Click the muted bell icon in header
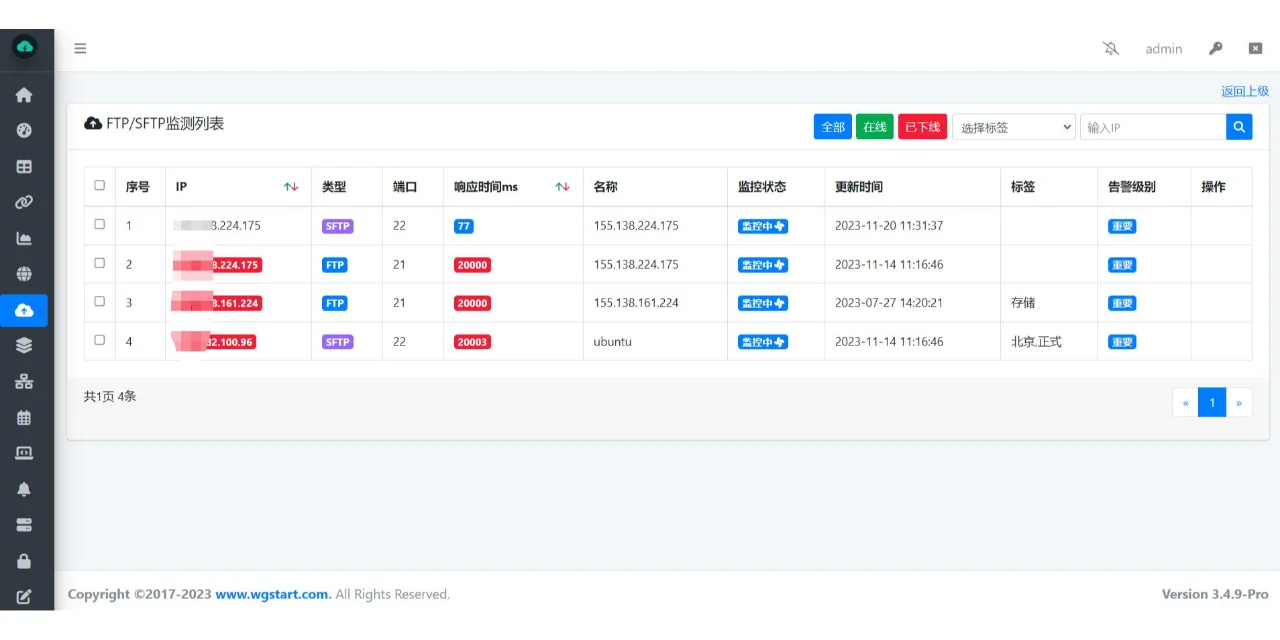This screenshot has width=1280, height=640. pos(1111,48)
